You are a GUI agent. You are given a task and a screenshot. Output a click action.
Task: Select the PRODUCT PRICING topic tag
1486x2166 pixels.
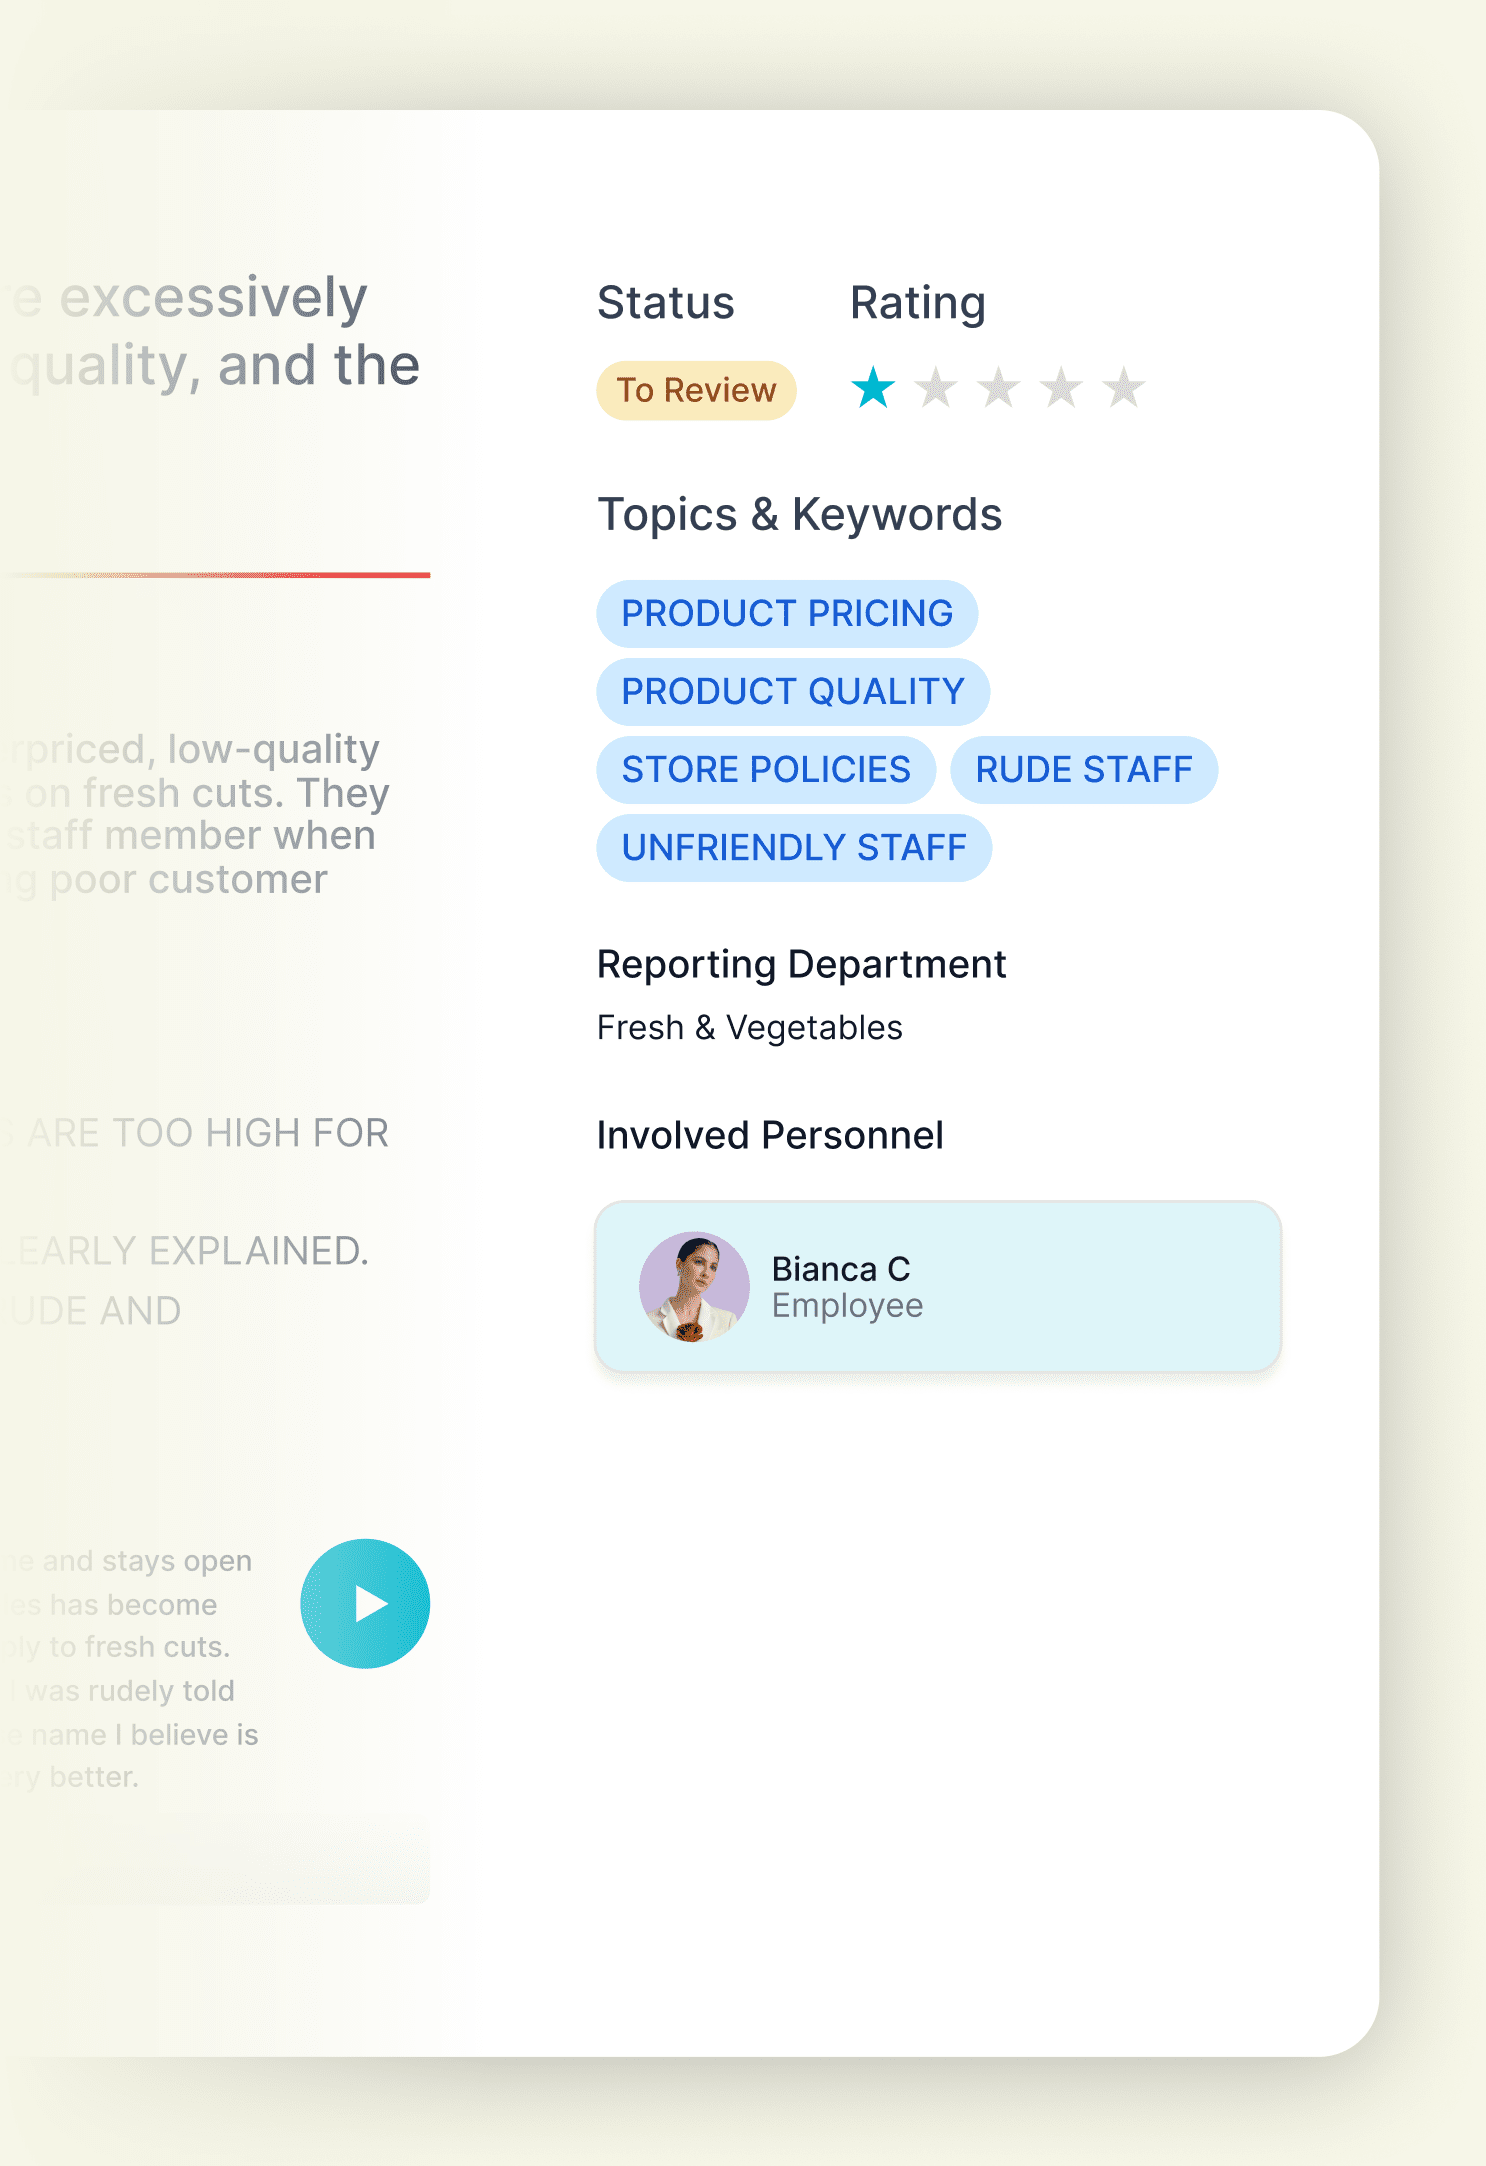point(787,613)
